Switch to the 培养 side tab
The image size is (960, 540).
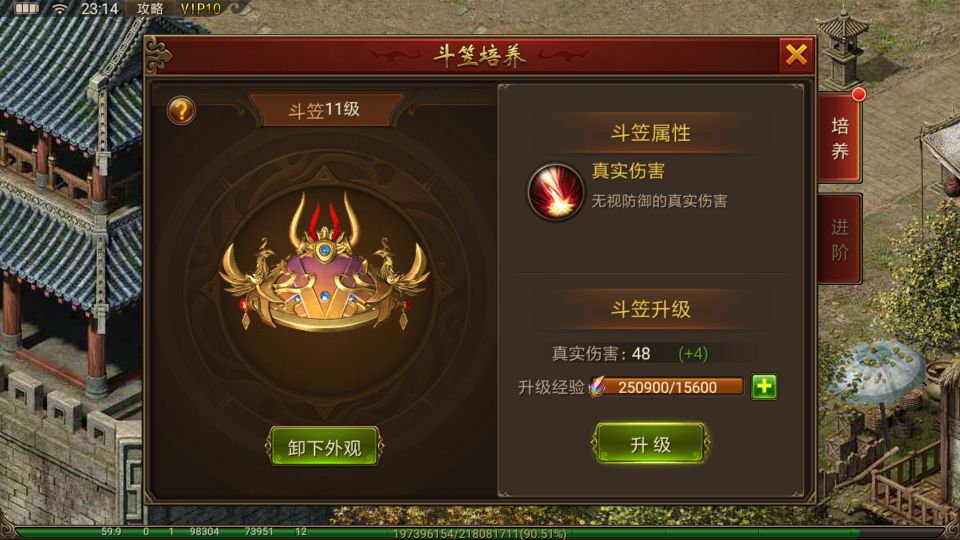click(839, 139)
